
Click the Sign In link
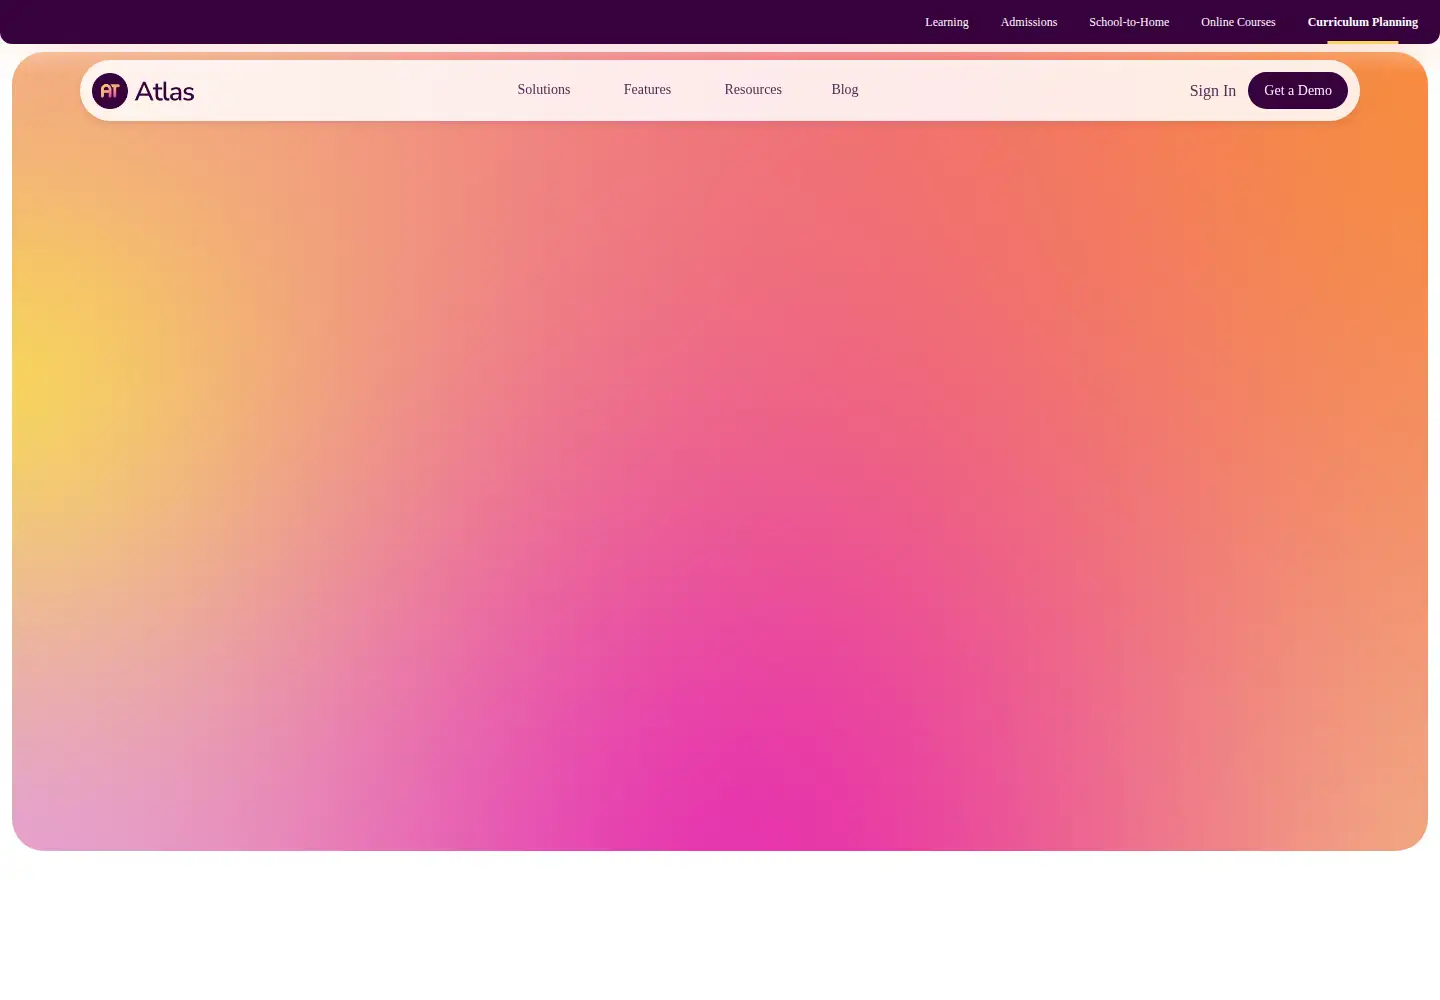[x=1213, y=91]
